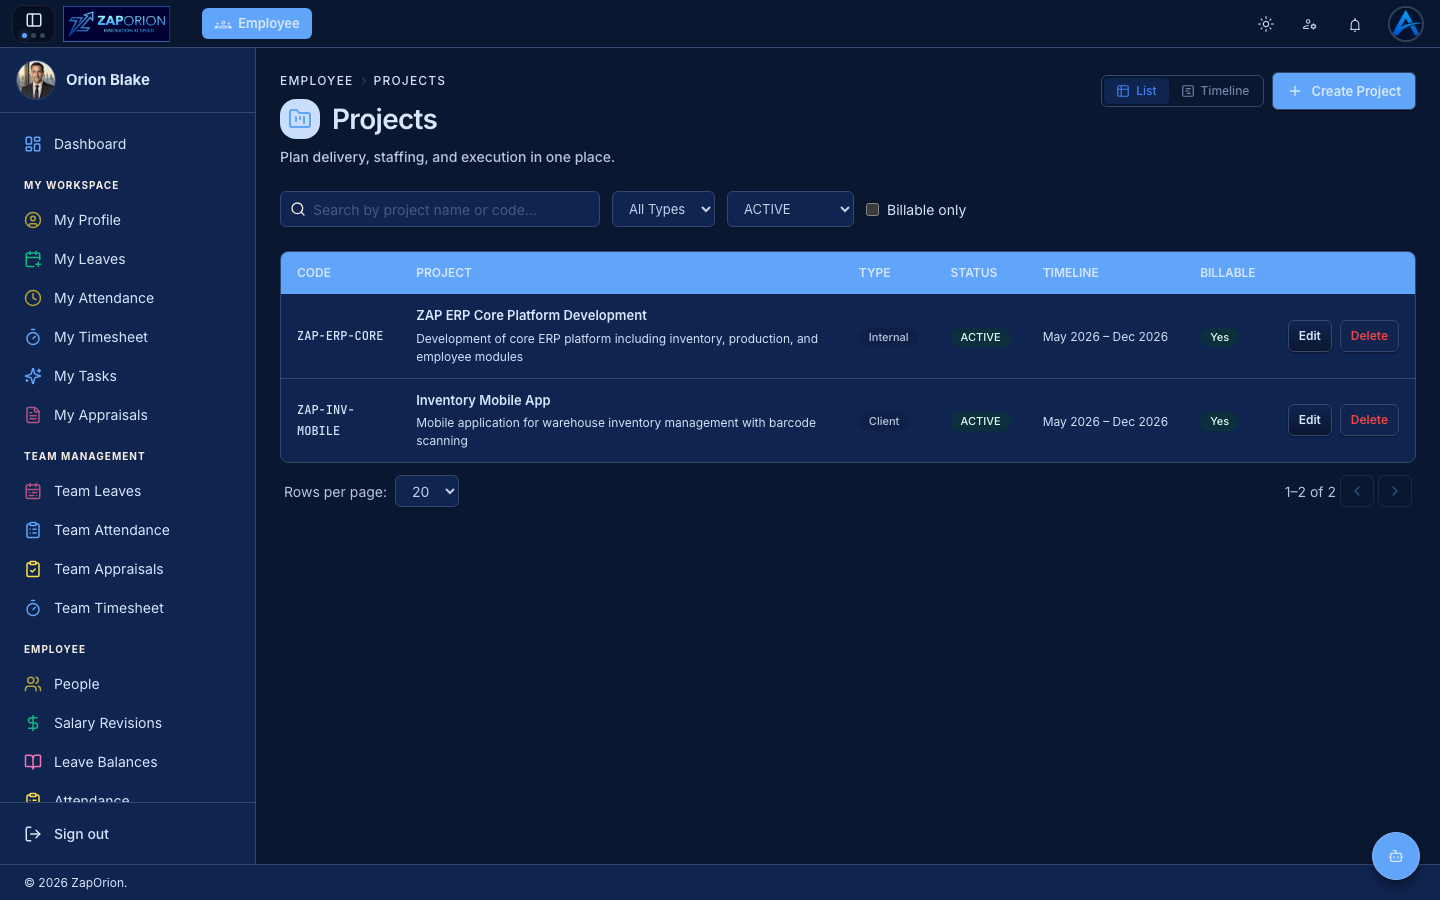Click the PROJECT column header
1440x900 pixels.
click(444, 273)
